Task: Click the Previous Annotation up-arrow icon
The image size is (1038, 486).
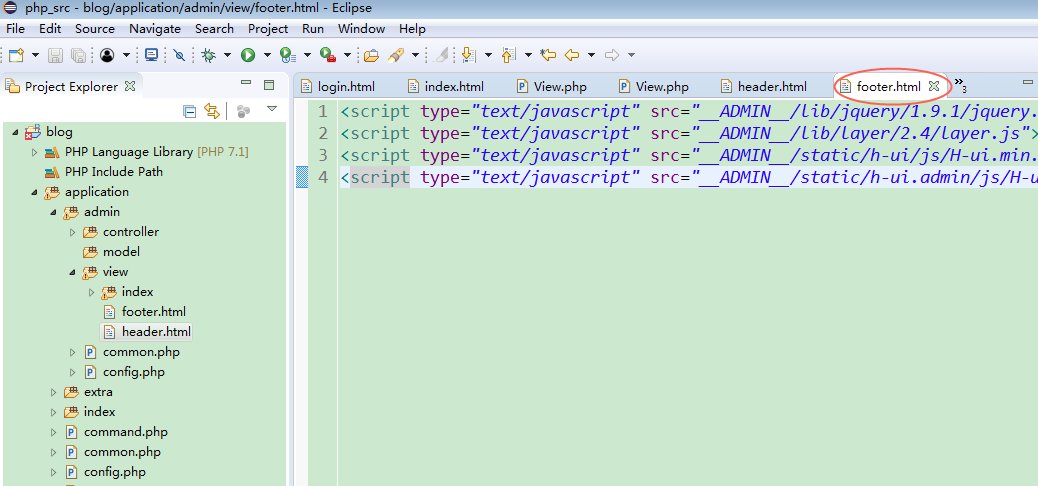Action: pyautogui.click(x=508, y=55)
